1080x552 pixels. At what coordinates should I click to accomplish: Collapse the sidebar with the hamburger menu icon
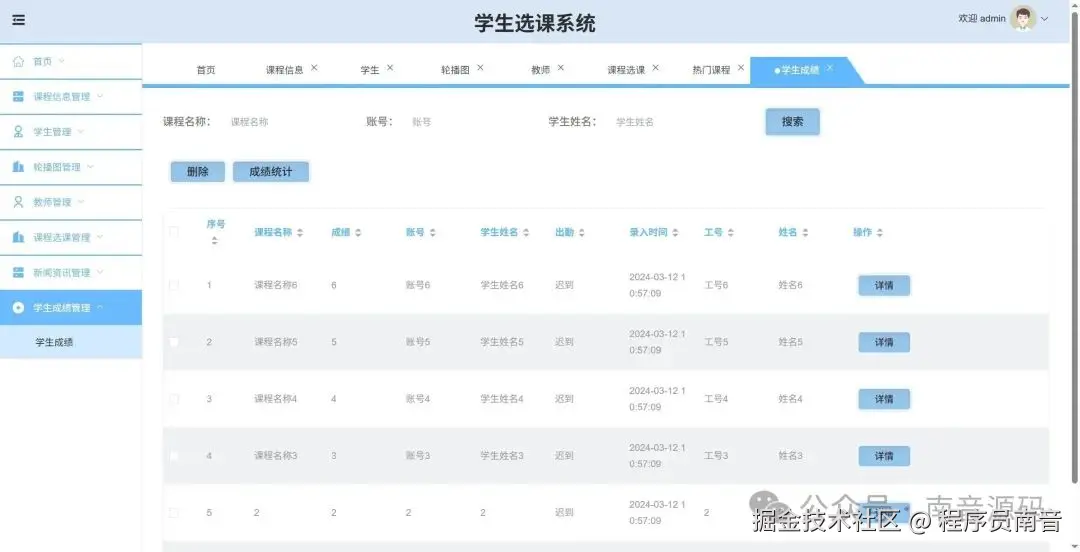(19, 20)
